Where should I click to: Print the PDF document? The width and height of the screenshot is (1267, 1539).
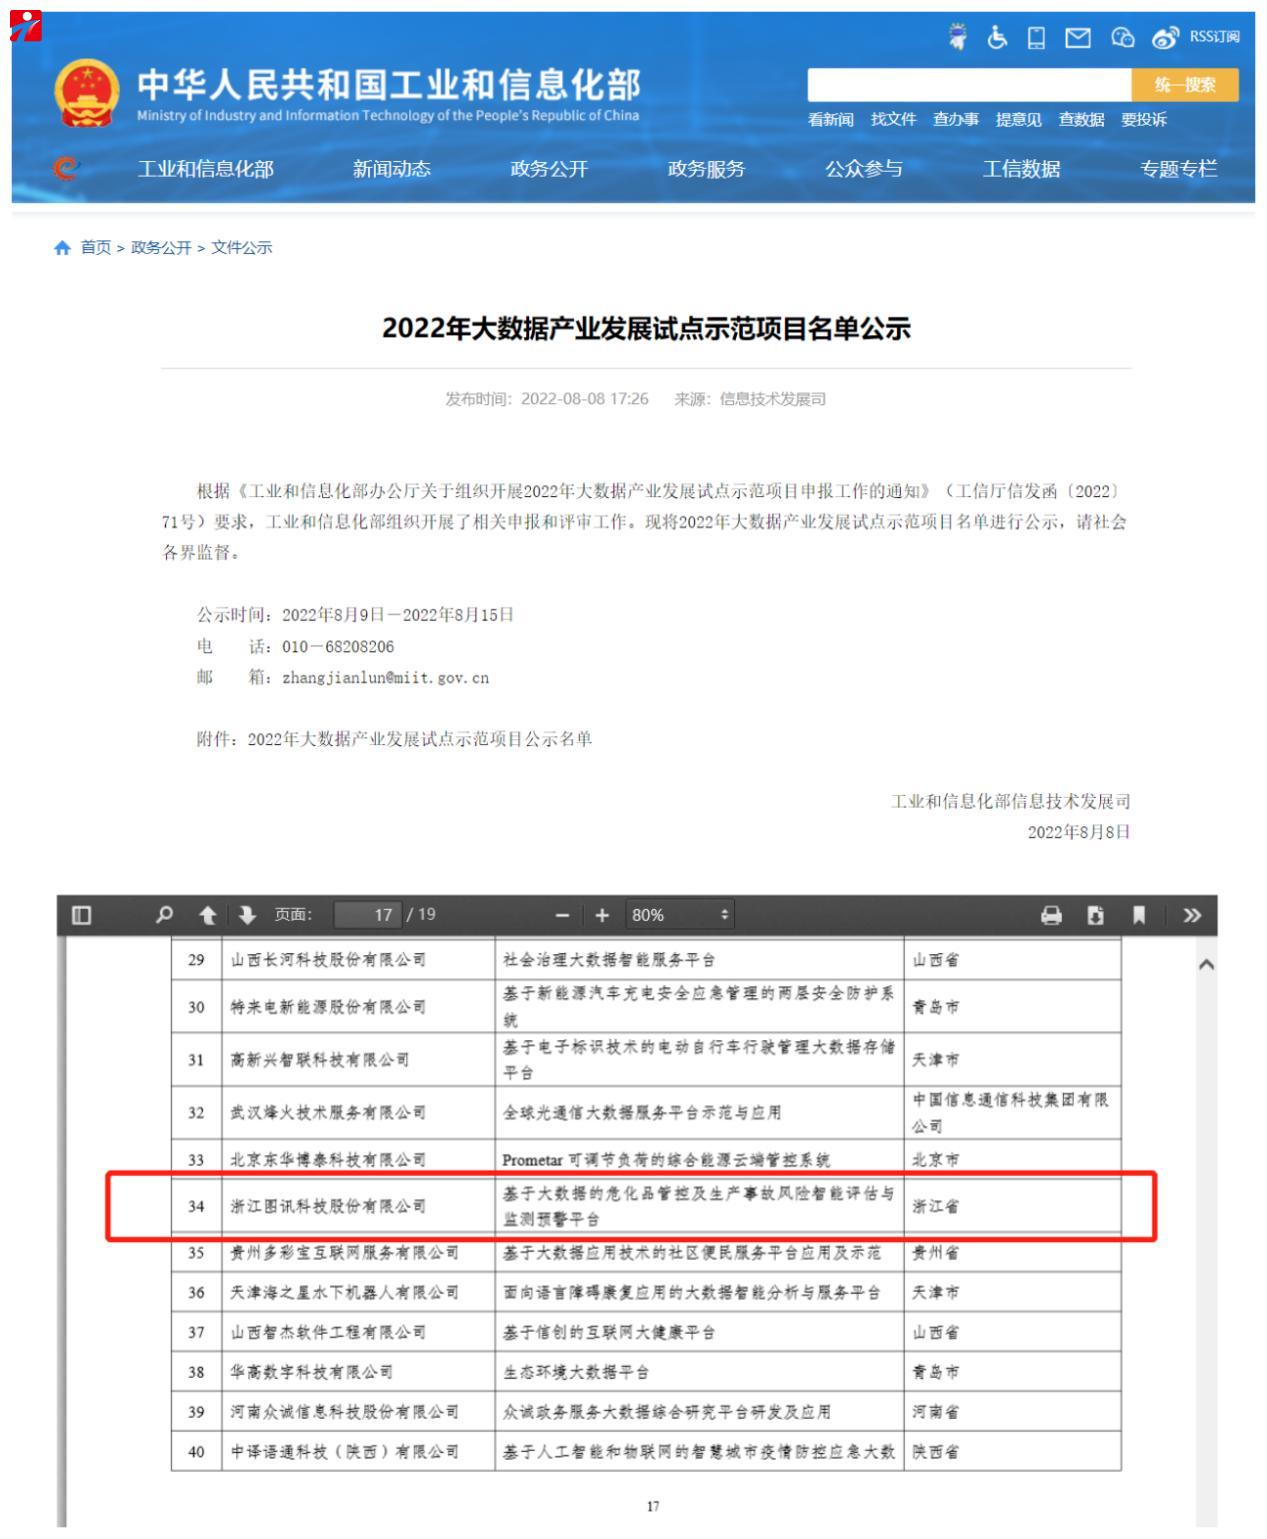[1051, 915]
